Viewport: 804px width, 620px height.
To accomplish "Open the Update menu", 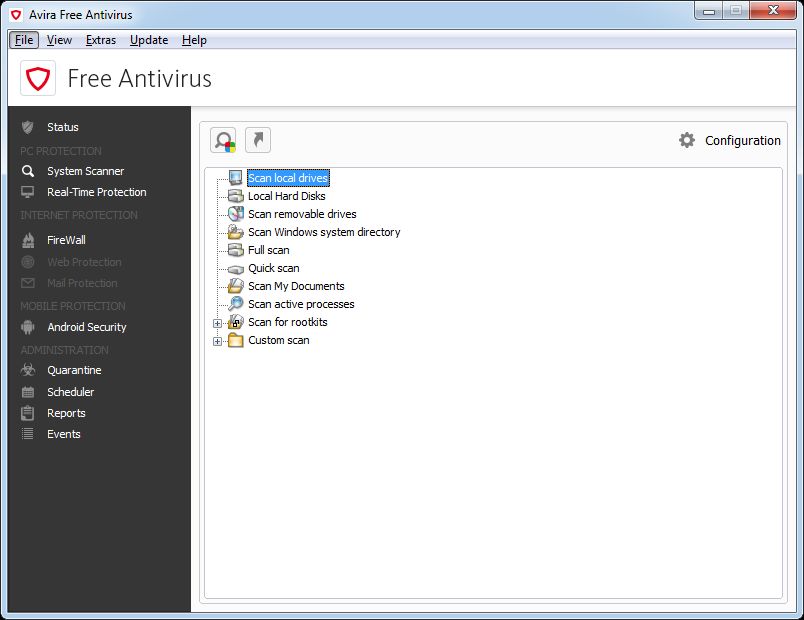I will point(149,40).
